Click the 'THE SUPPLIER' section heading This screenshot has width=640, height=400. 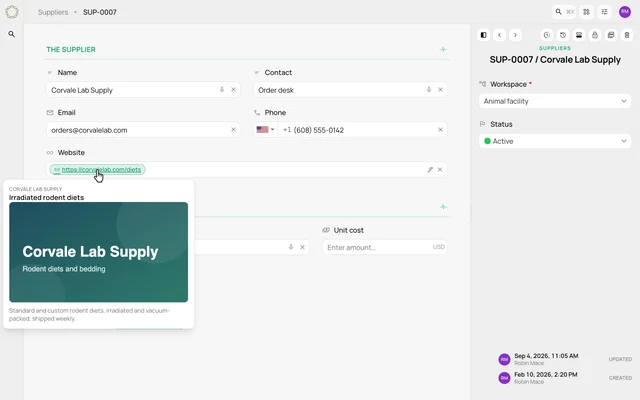(71, 49)
